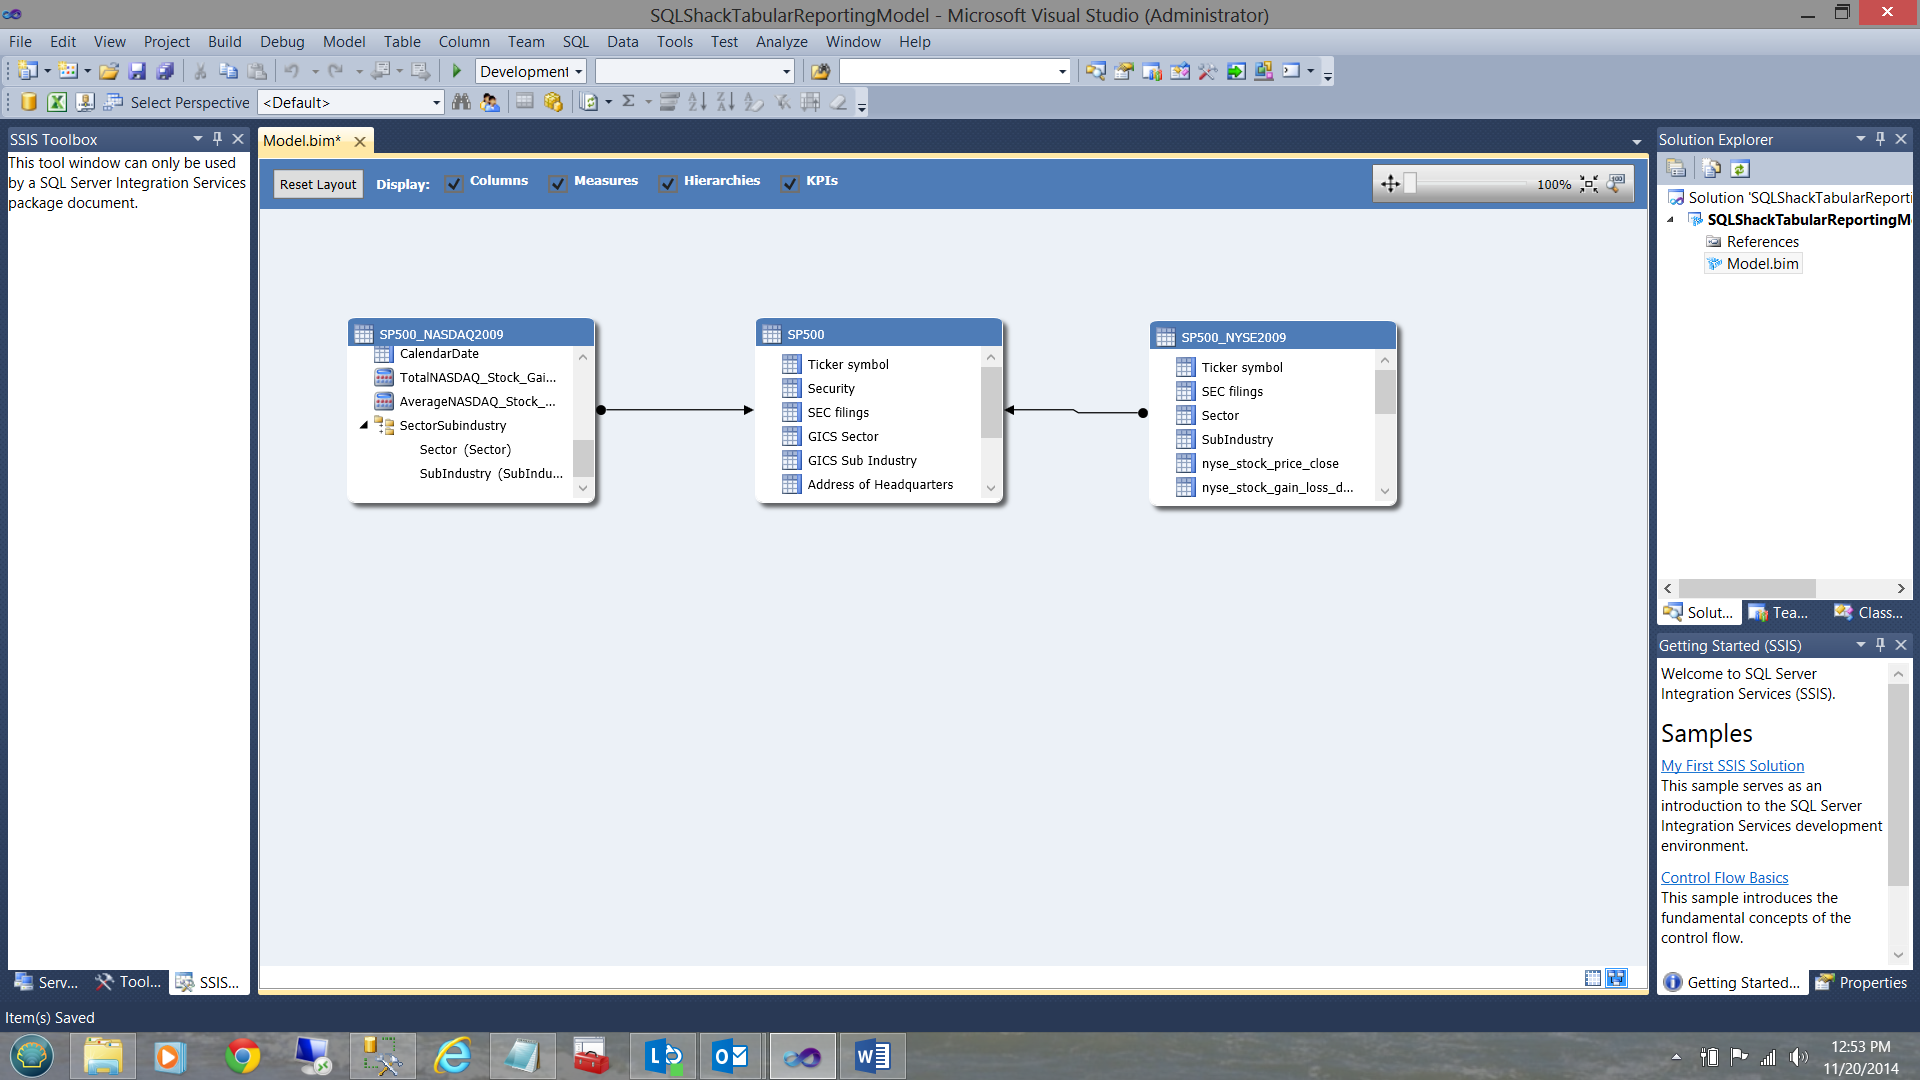Switch to the grid view icon in the bottom corner
Screen dimensions: 1920x1080
[1593, 978]
